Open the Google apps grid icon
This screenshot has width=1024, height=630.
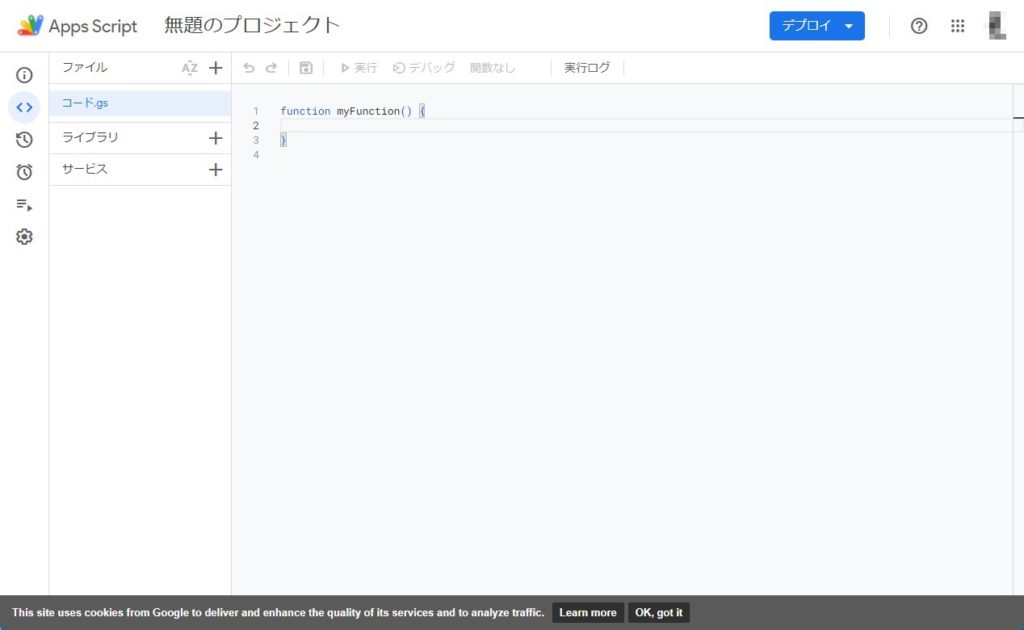tap(957, 26)
